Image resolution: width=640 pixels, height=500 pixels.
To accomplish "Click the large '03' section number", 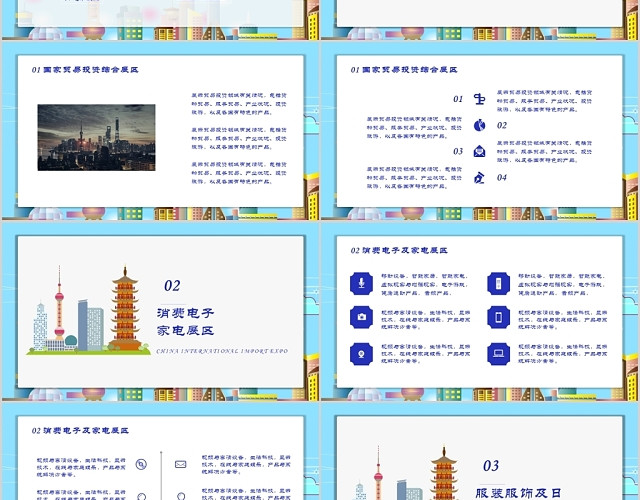I will (x=491, y=466).
